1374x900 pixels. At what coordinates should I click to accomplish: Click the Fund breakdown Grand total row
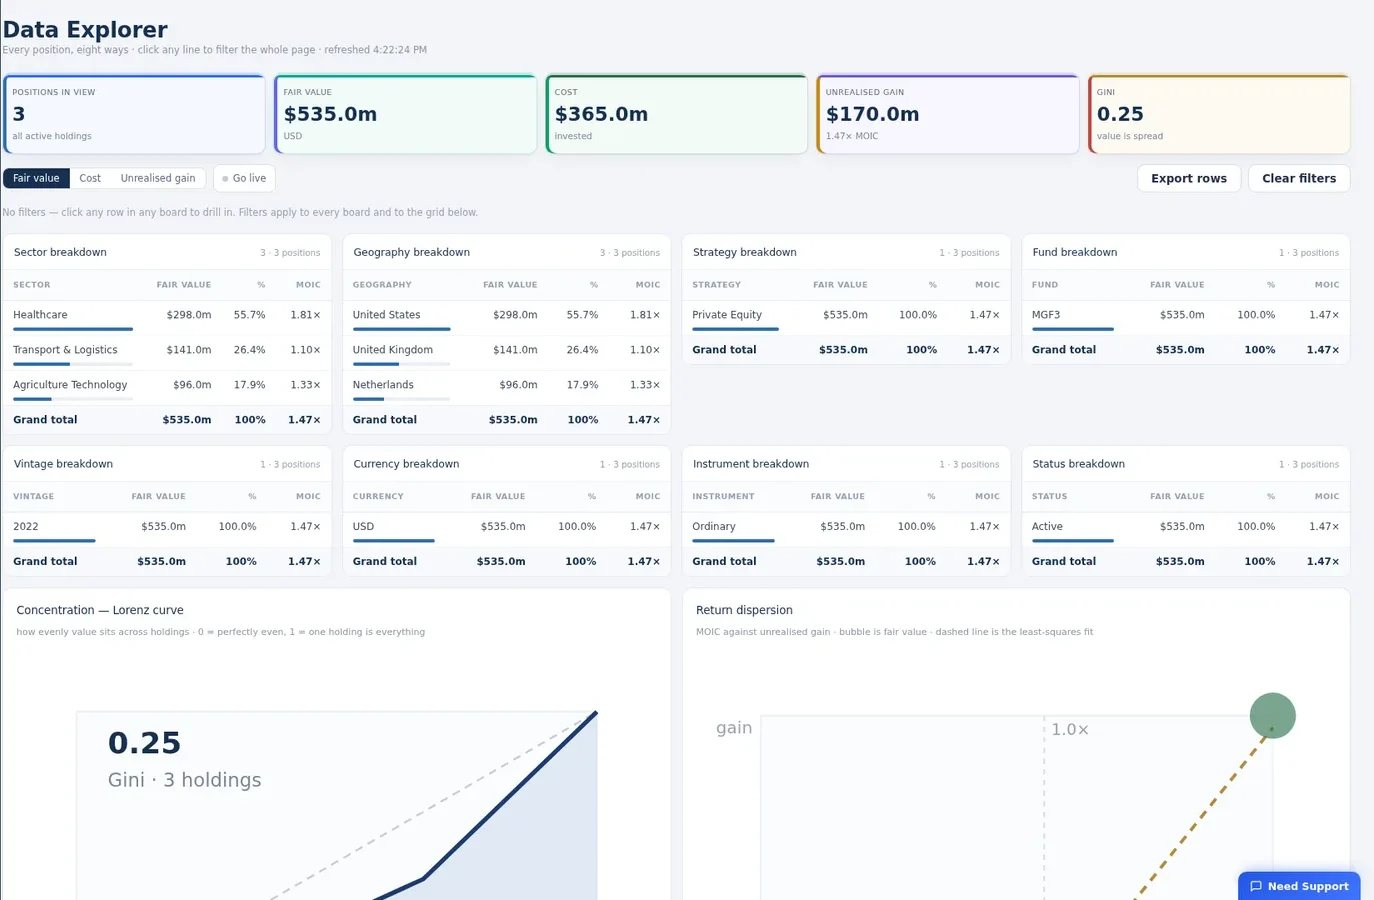pyautogui.click(x=1186, y=350)
